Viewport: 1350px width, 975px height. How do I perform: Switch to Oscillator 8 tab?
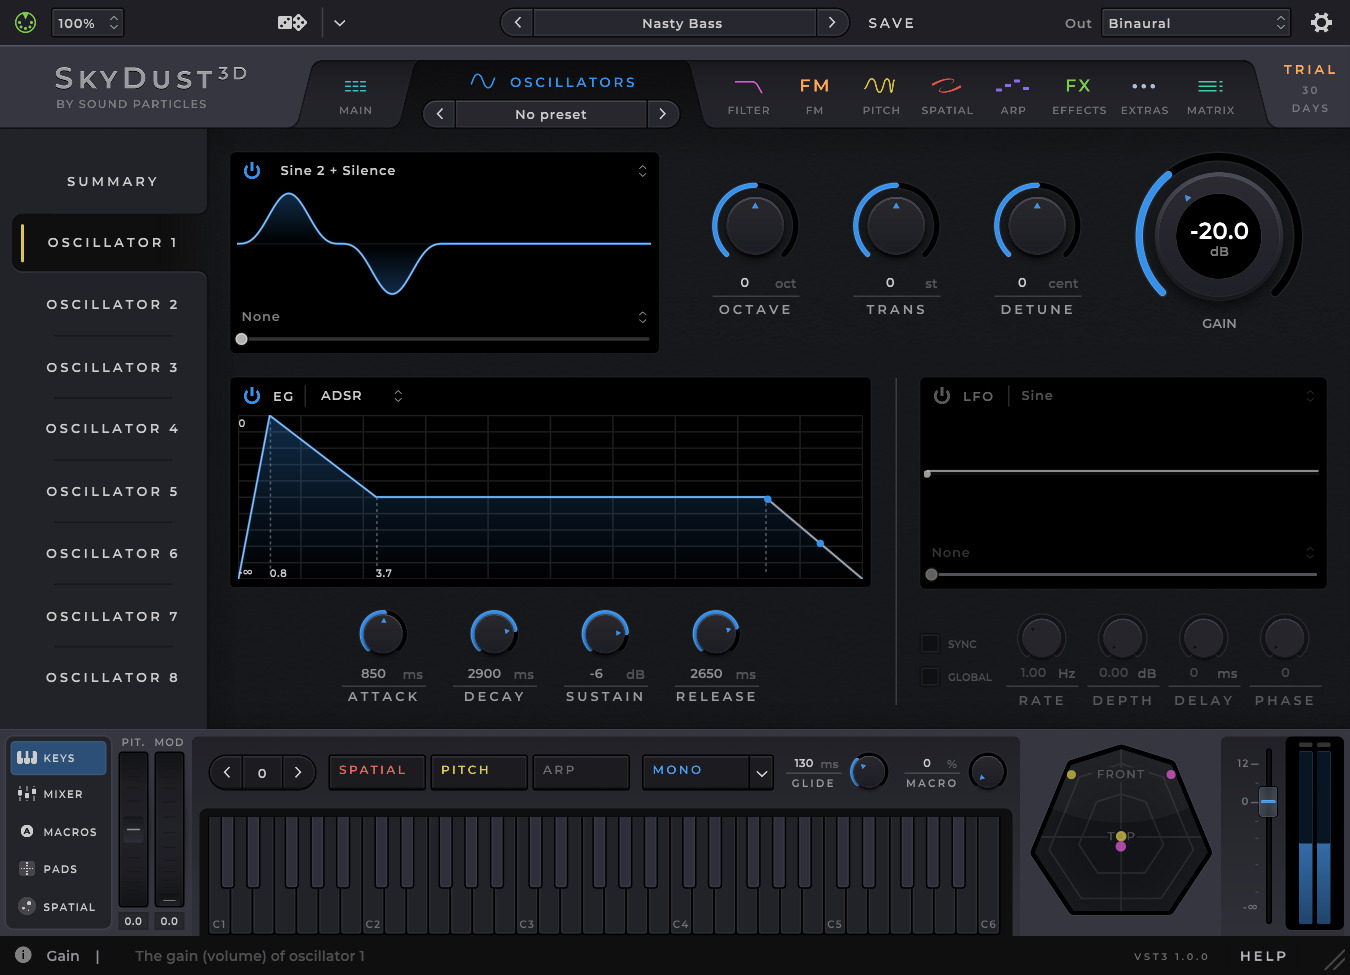pyautogui.click(x=112, y=677)
